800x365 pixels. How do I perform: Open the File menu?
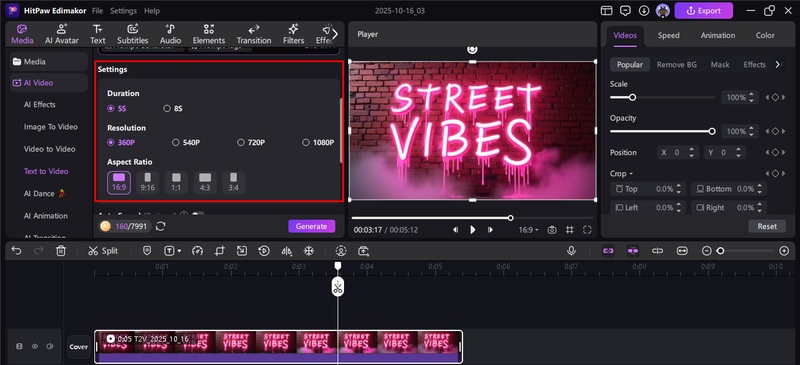click(x=97, y=10)
